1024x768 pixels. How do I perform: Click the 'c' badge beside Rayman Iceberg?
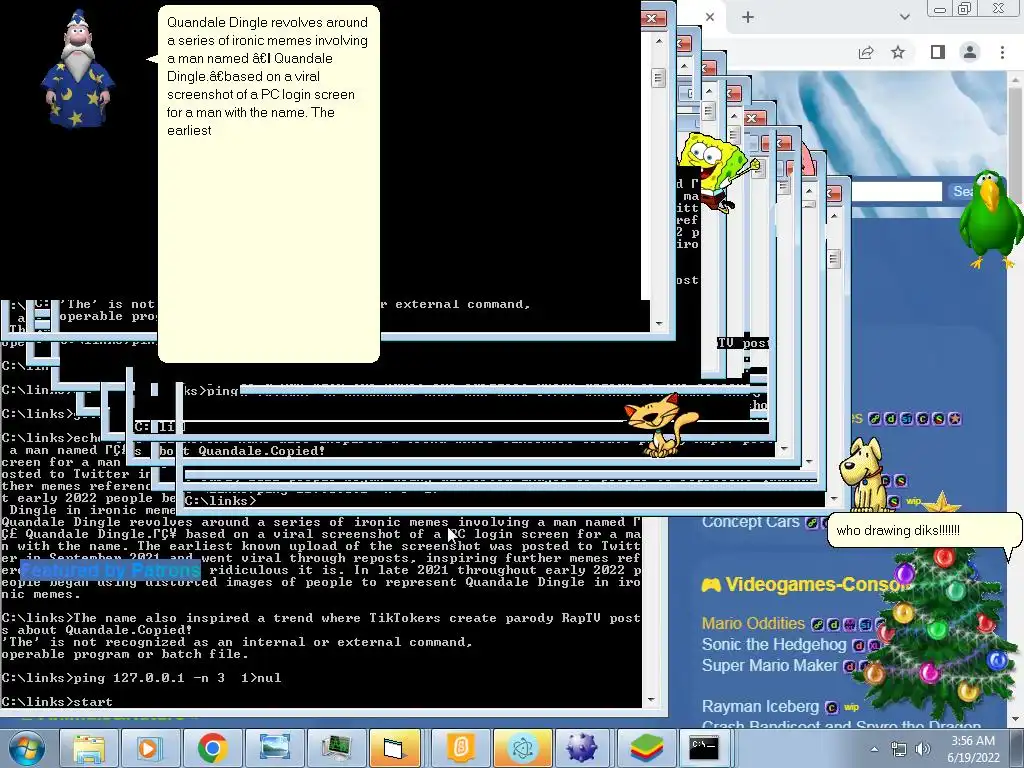pyautogui.click(x=831, y=707)
